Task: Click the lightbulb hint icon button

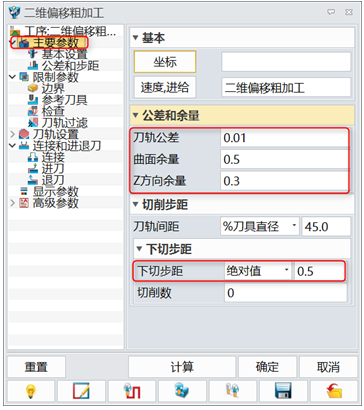Action: tap(31, 390)
